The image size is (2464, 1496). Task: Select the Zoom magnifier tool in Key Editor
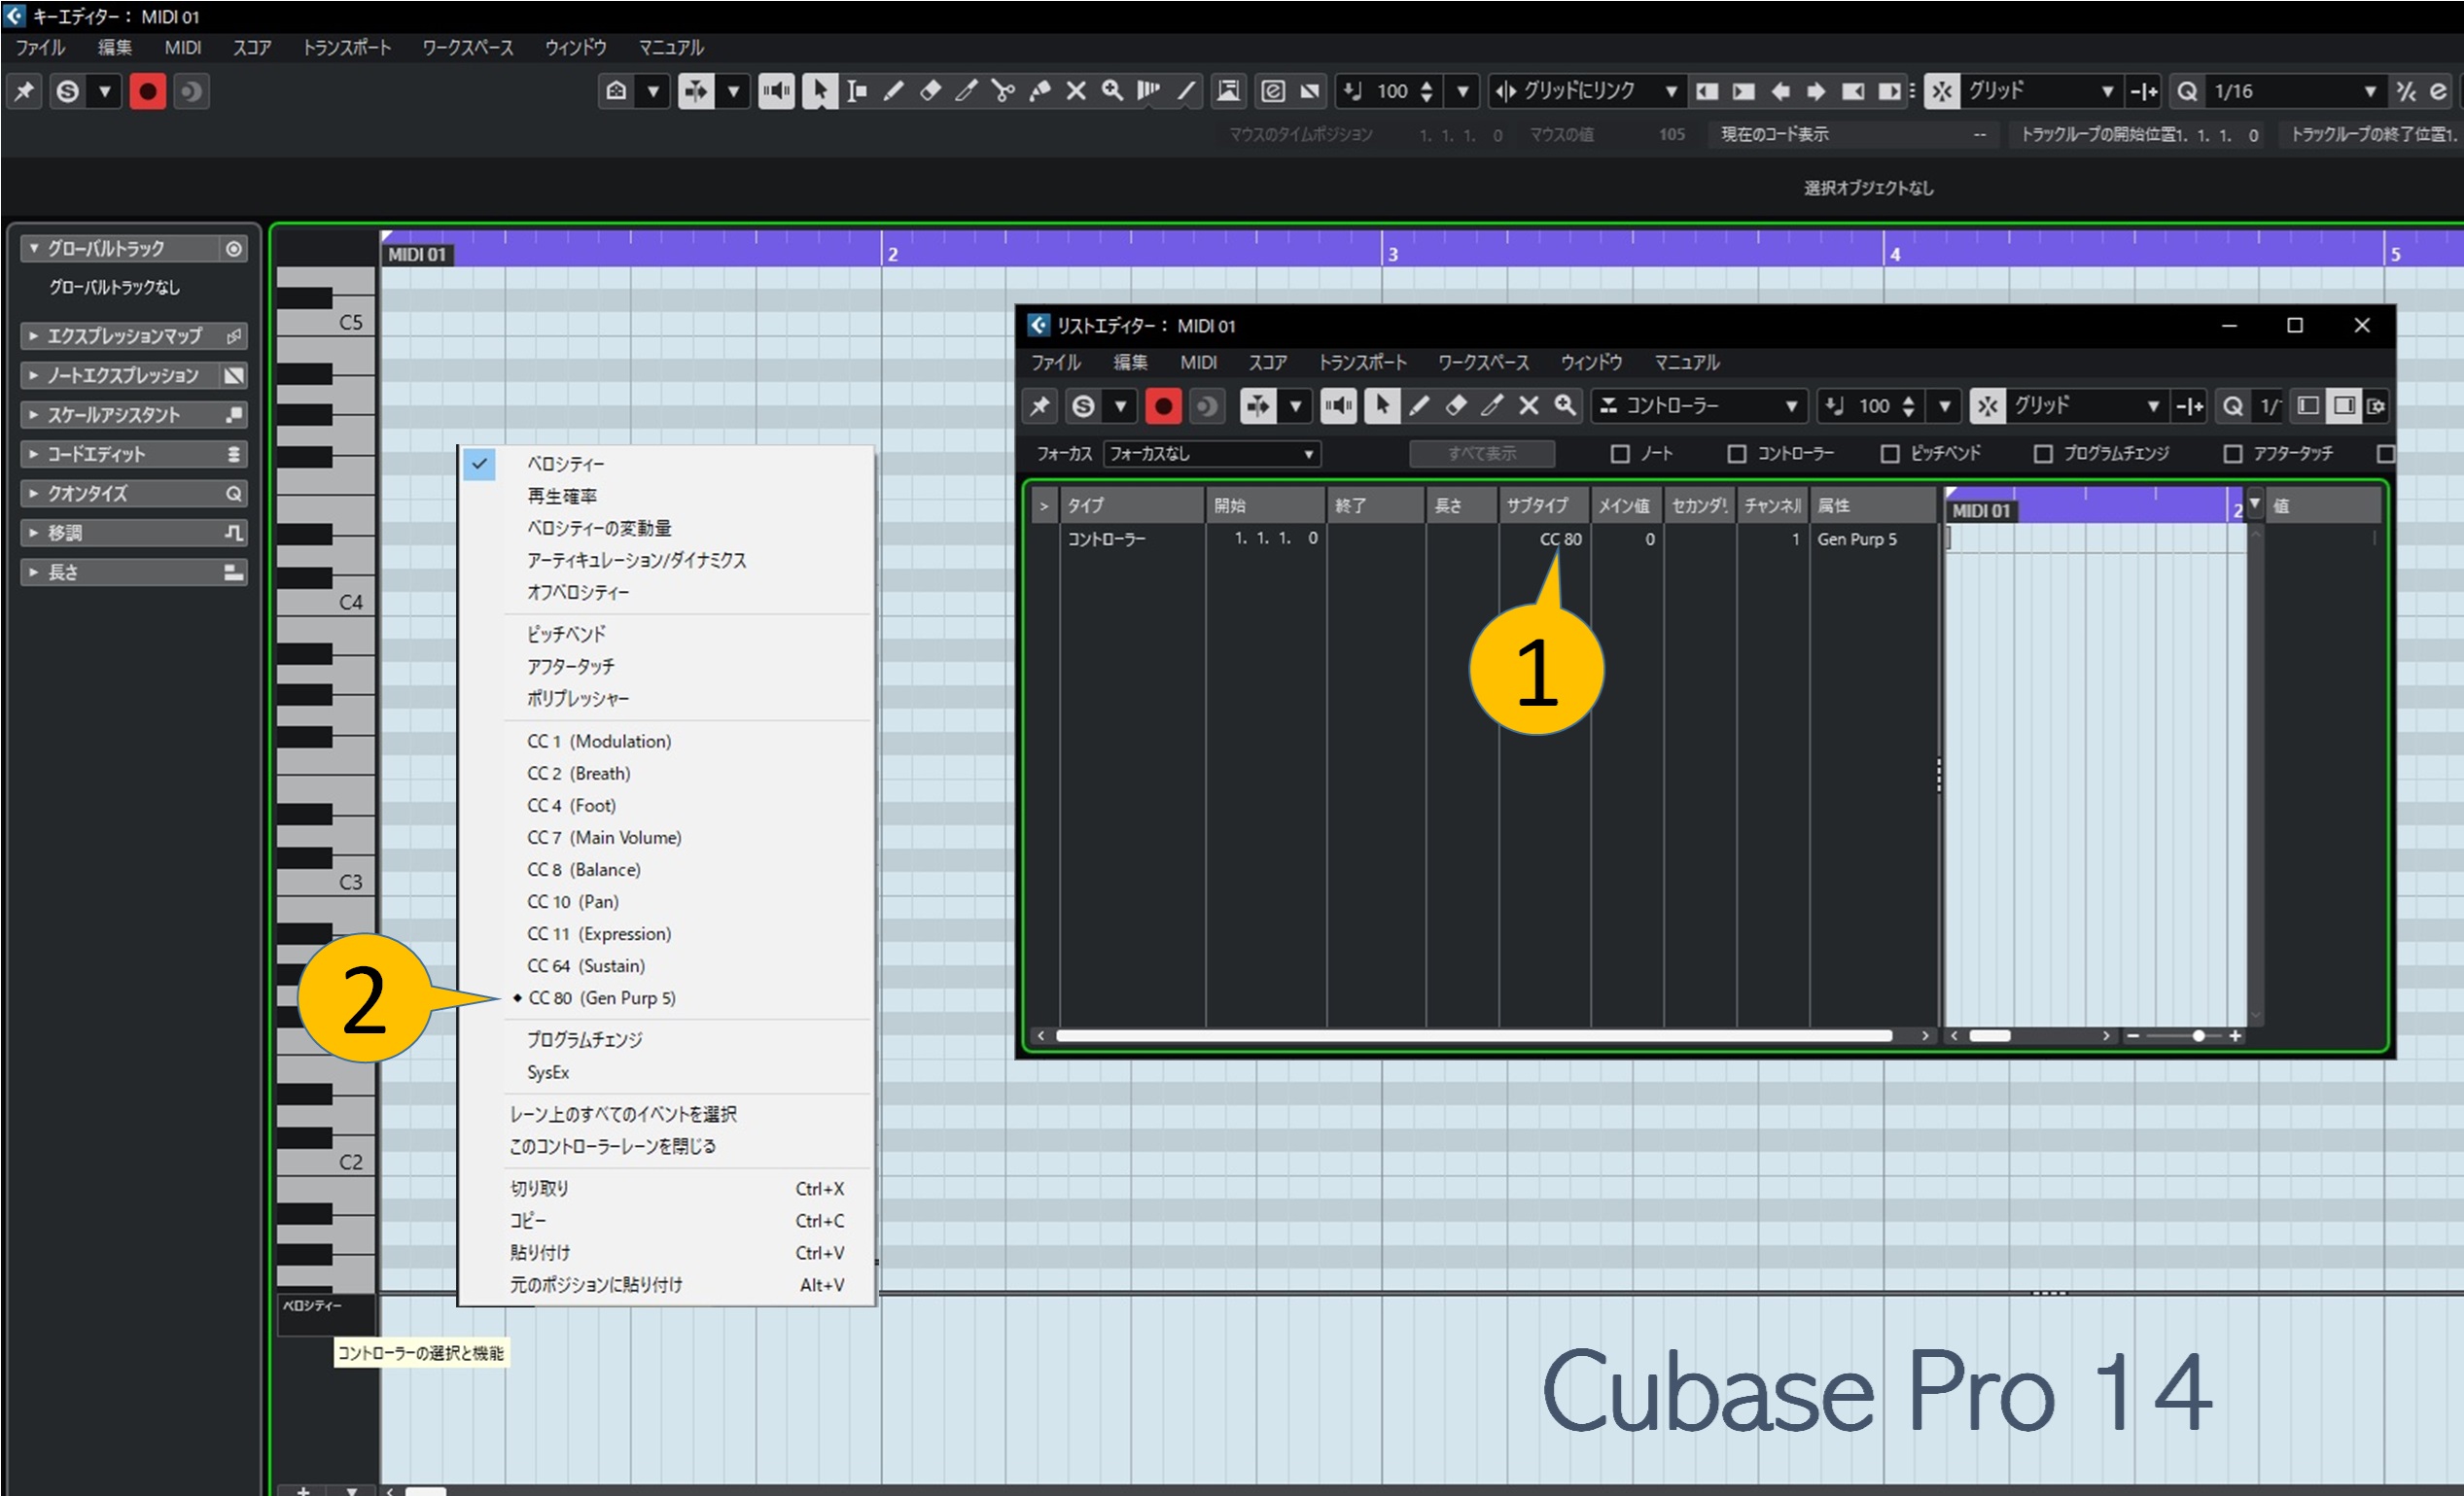coord(1112,92)
